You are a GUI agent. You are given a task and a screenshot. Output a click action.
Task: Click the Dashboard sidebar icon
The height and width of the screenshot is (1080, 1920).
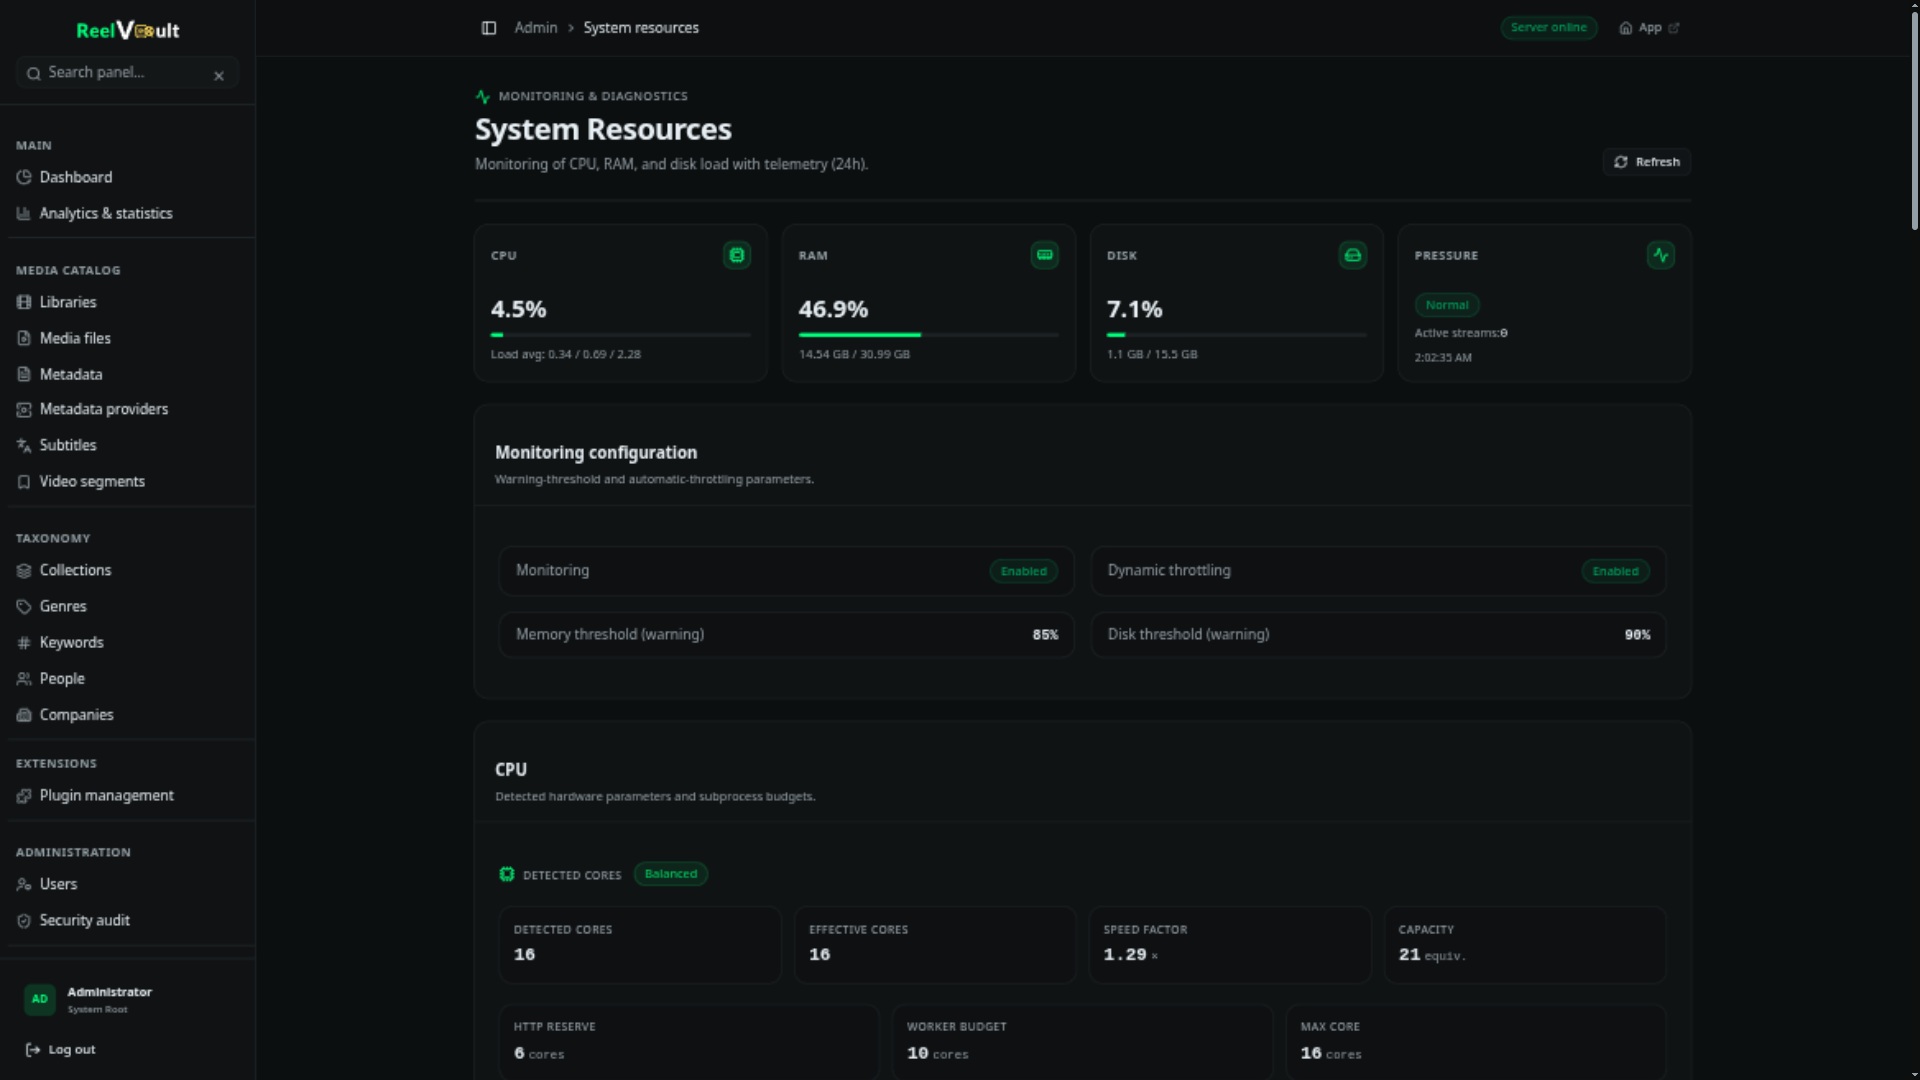[x=24, y=177]
